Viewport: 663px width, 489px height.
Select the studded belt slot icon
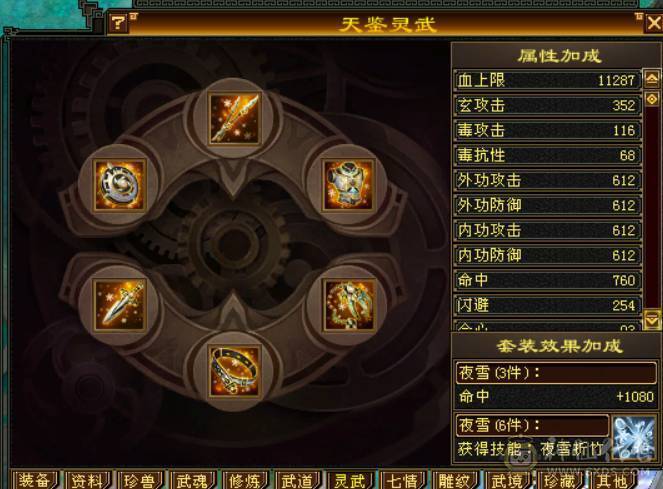tap(234, 371)
